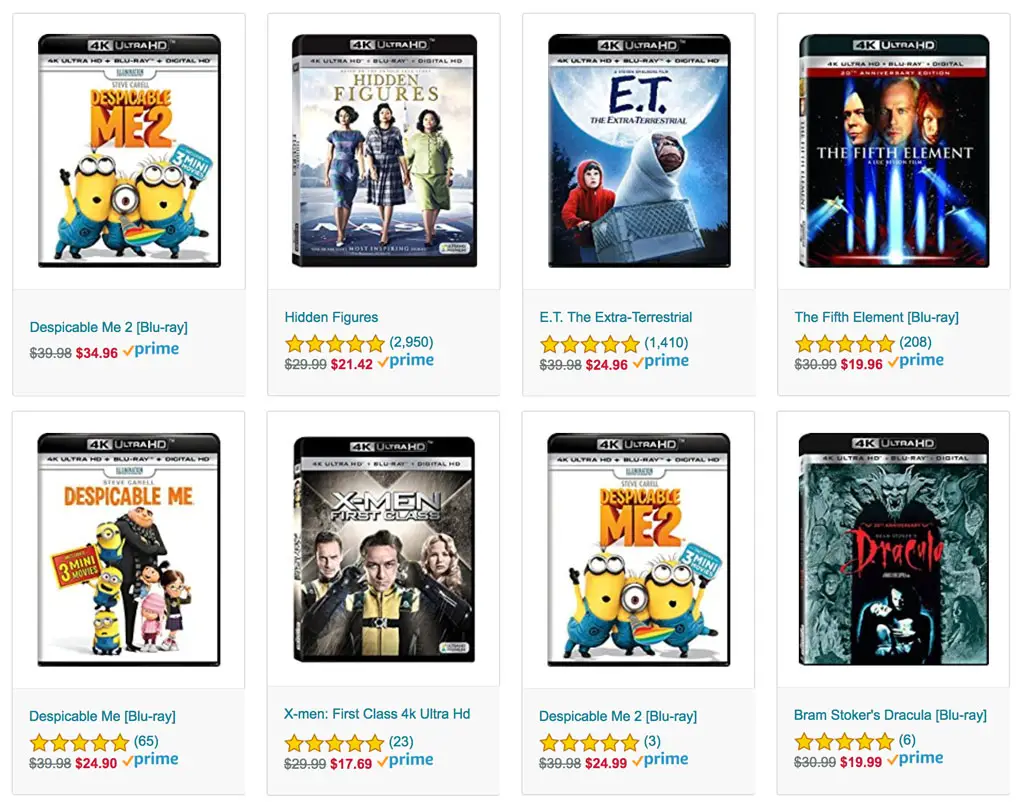The height and width of the screenshot is (811, 1024).
Task: Open the 208 reviews of Fifth Element
Action: click(915, 342)
